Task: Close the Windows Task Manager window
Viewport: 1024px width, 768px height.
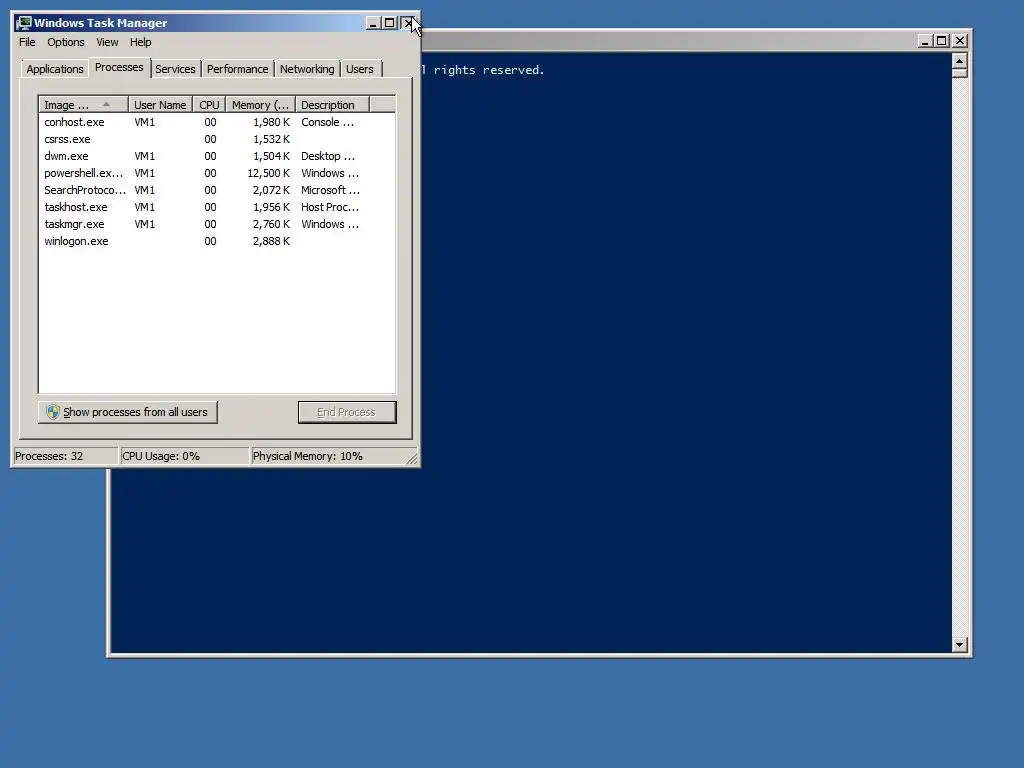Action: (x=408, y=23)
